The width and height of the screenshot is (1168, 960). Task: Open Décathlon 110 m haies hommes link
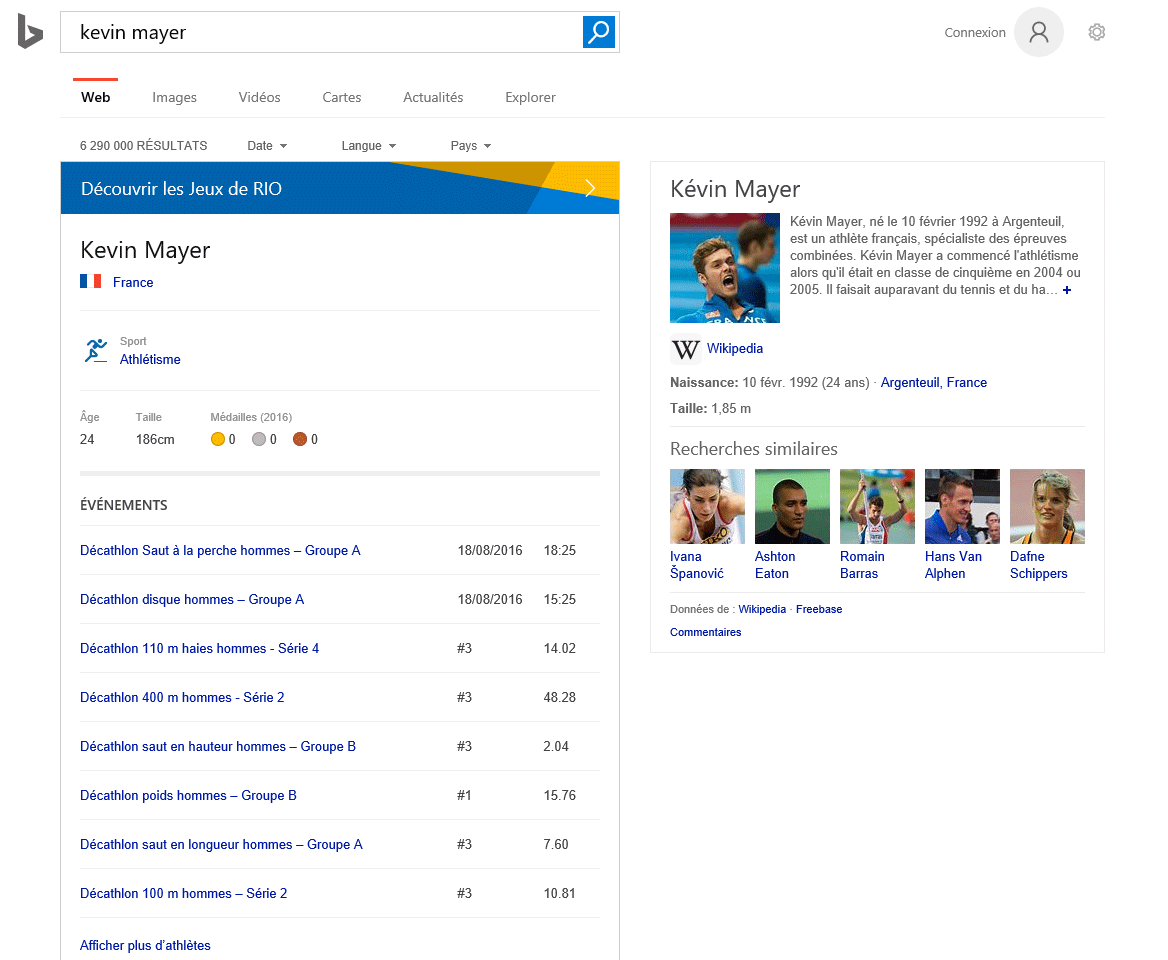pos(199,649)
